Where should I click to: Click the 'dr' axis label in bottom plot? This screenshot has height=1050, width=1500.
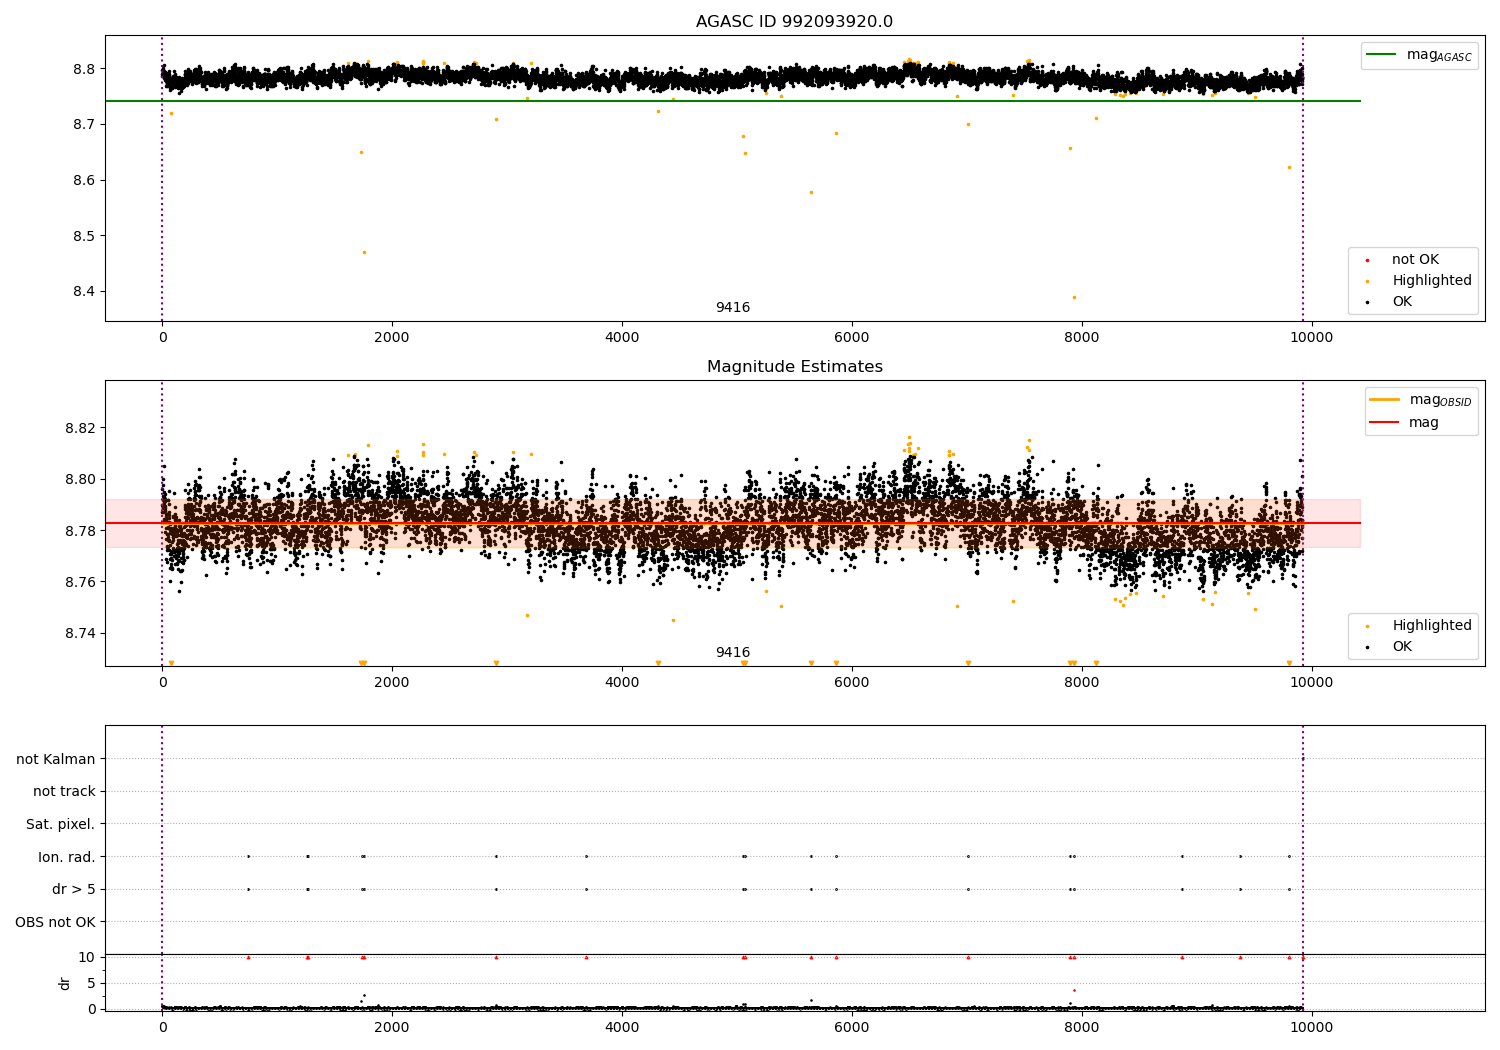point(65,983)
